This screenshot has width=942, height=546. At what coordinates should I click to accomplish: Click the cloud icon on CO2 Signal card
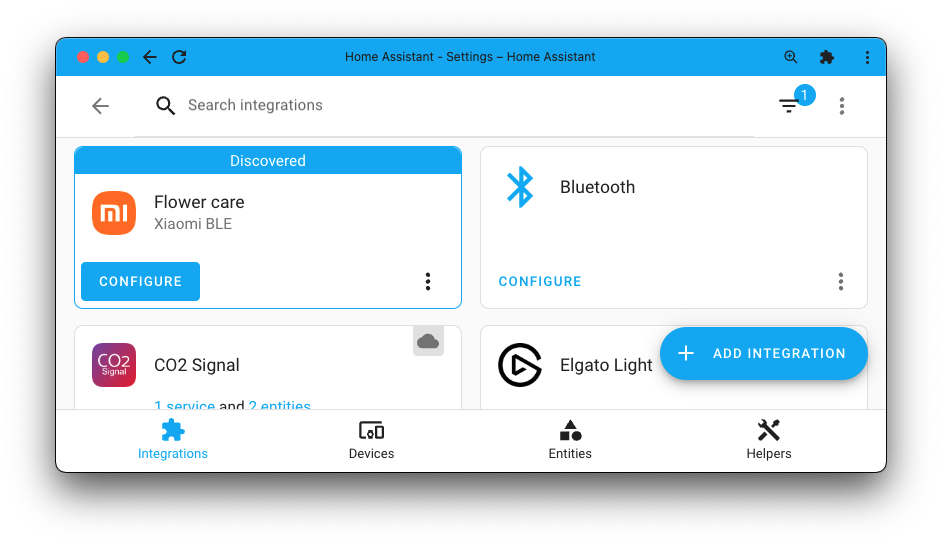pyautogui.click(x=428, y=342)
